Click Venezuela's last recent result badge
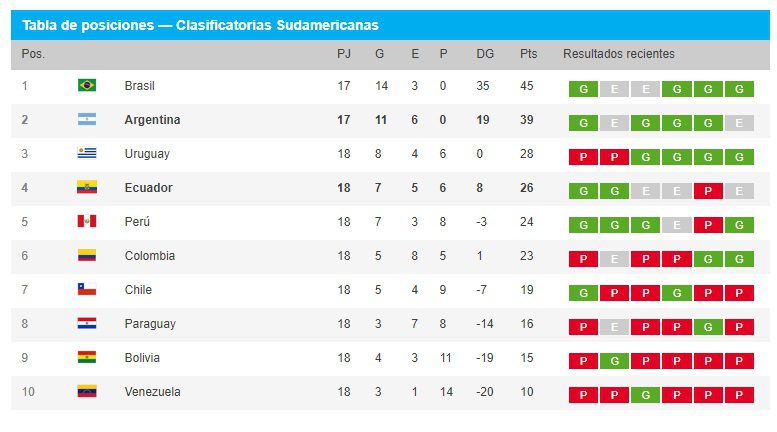Viewport: 777px width, 432px height. tap(738, 395)
